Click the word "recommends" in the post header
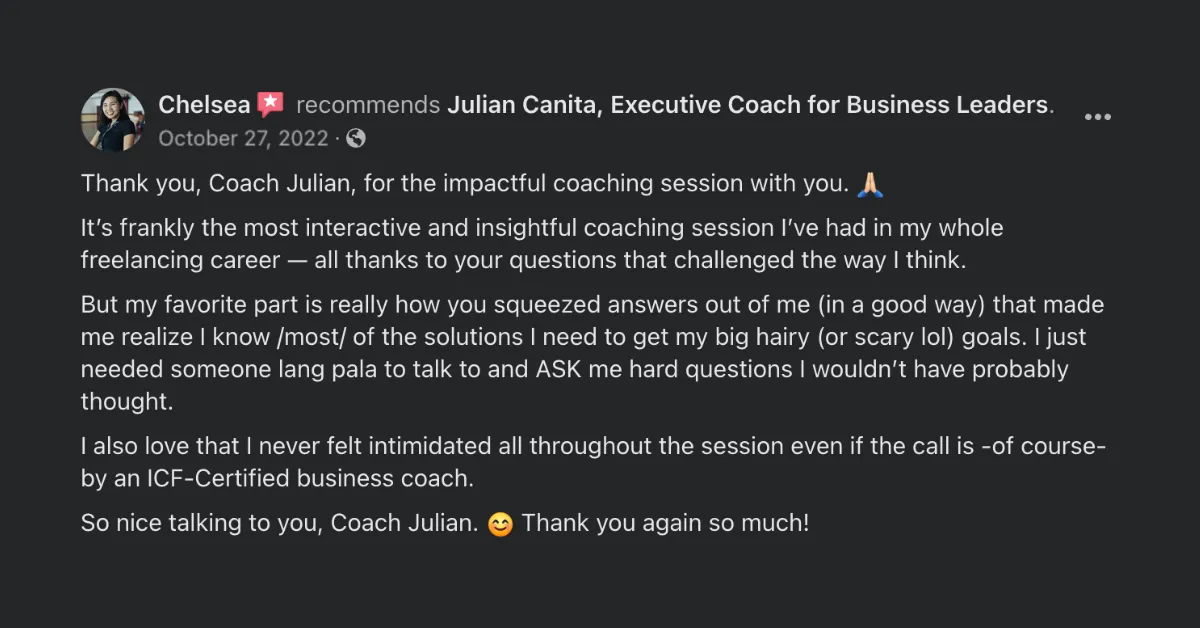Screen dimensions: 1200x628 click(x=368, y=105)
